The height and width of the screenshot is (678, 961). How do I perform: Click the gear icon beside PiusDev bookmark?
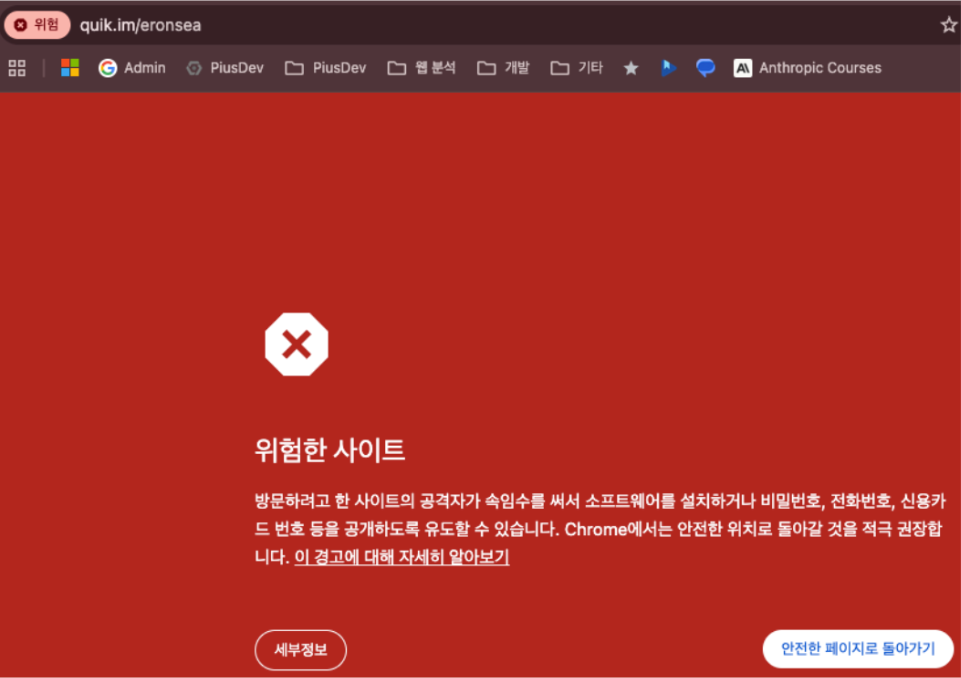tap(192, 67)
